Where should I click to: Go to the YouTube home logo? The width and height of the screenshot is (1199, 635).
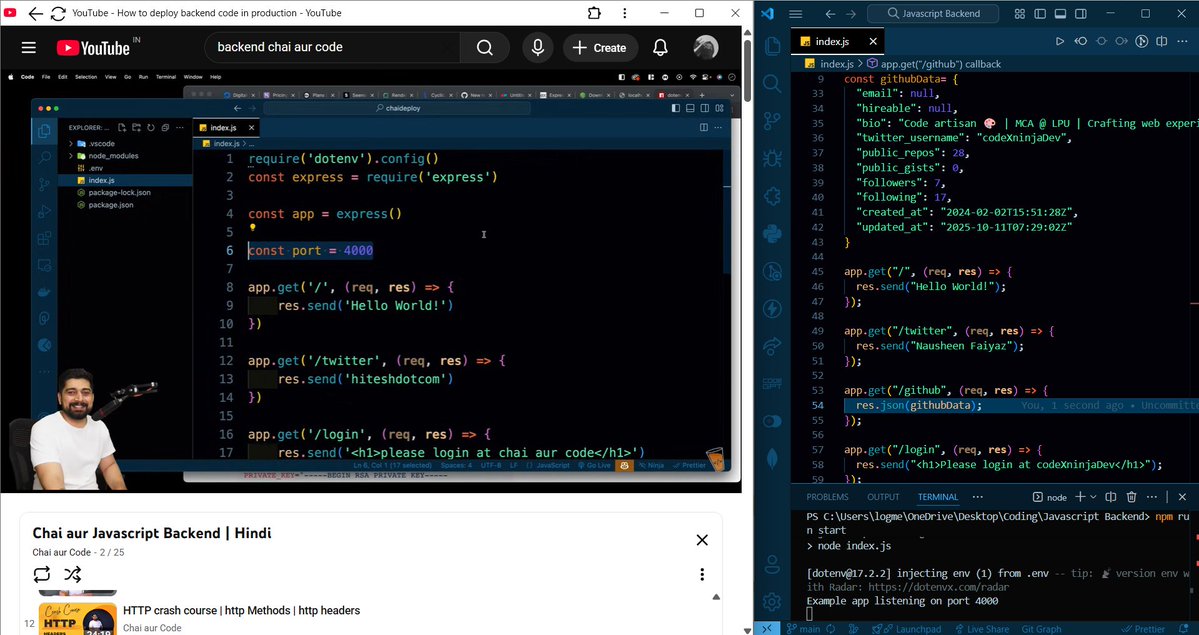click(93, 47)
